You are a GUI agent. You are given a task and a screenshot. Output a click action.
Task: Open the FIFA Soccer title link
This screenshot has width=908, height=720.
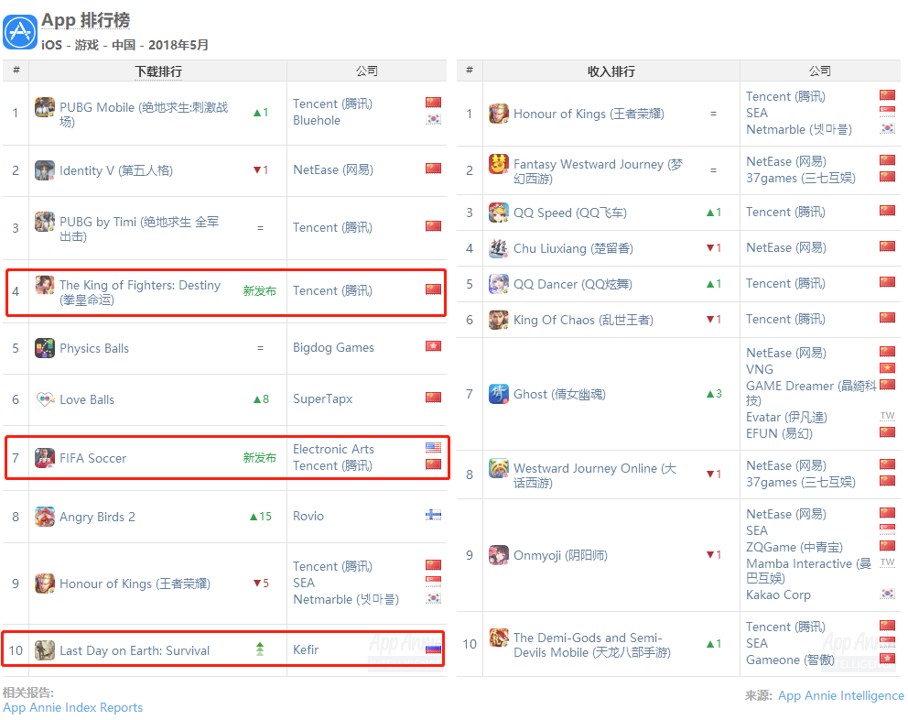point(93,458)
